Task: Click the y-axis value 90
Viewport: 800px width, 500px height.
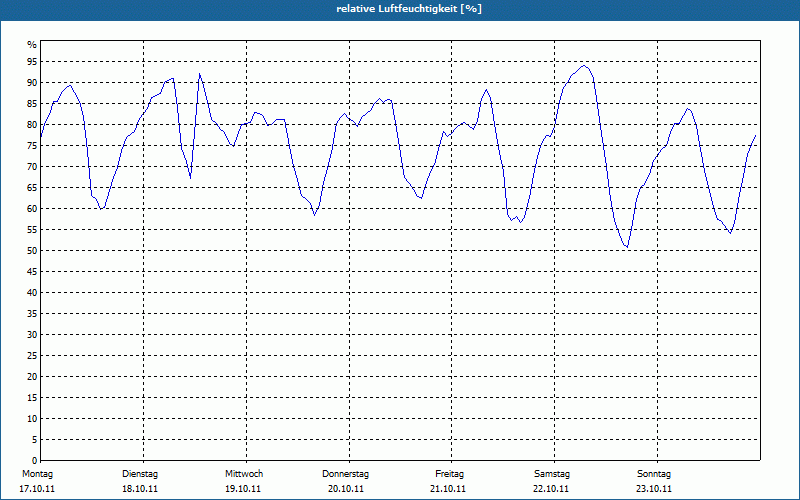Action: [32, 83]
